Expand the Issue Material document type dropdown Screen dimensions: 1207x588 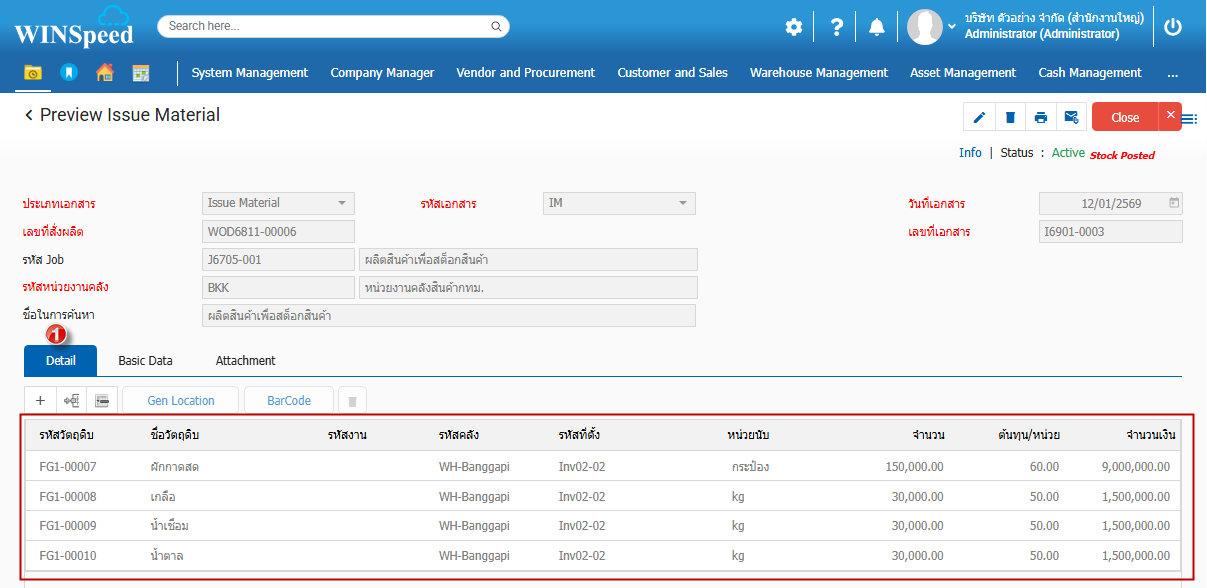tap(342, 203)
